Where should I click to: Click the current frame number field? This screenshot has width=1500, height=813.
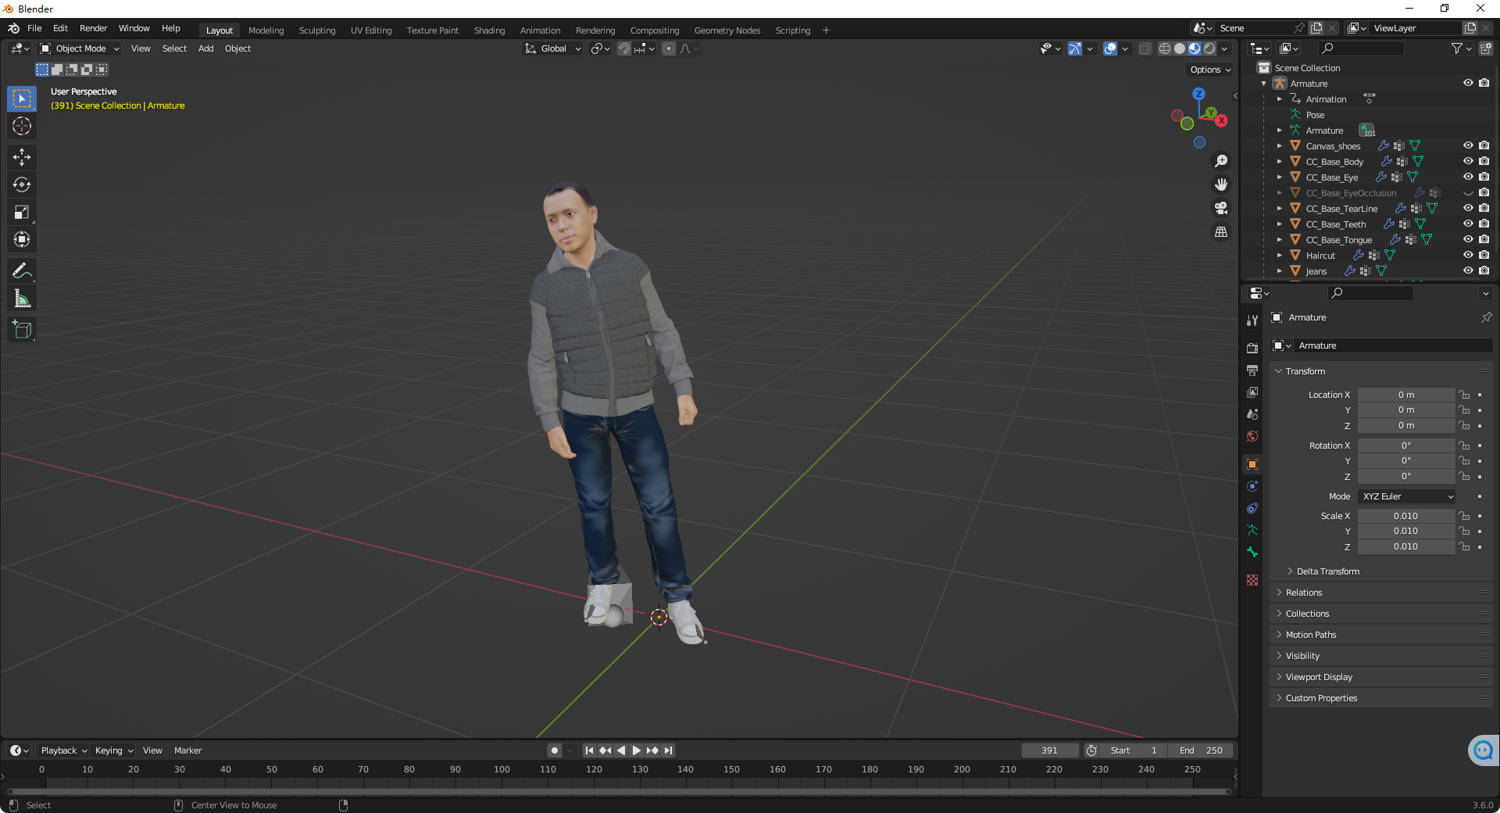1049,750
